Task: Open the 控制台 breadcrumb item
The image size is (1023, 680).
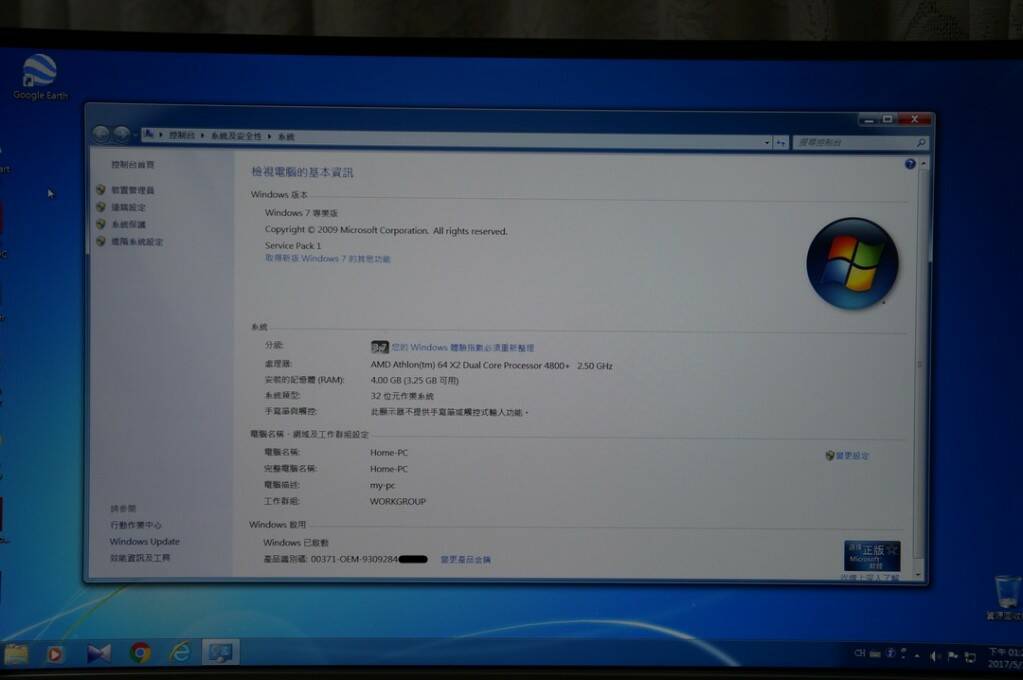Action: click(x=182, y=136)
